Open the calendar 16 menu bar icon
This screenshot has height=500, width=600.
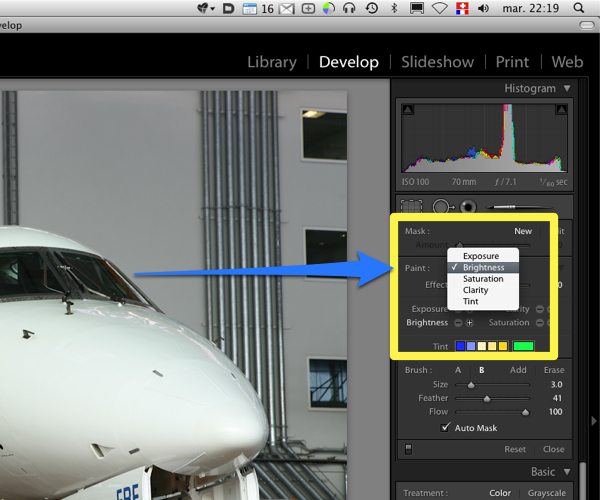pos(258,8)
